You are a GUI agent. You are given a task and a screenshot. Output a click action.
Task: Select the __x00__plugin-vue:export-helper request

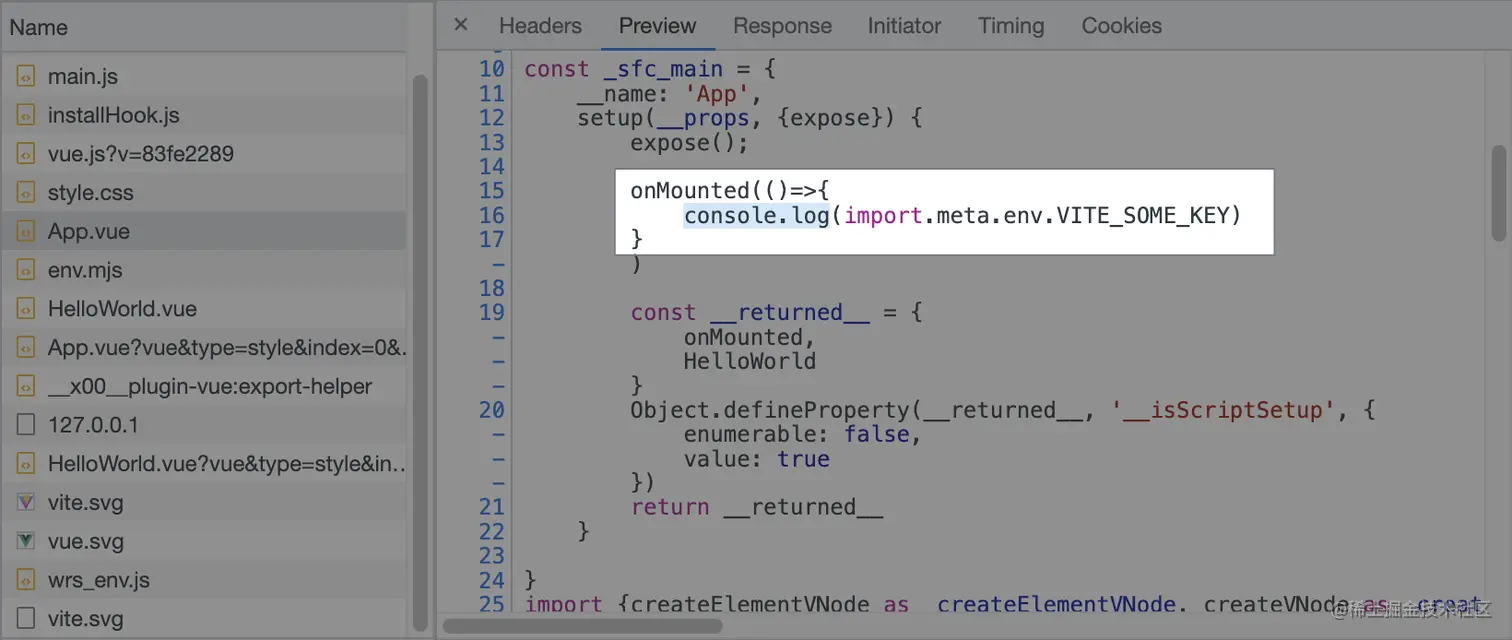click(204, 387)
